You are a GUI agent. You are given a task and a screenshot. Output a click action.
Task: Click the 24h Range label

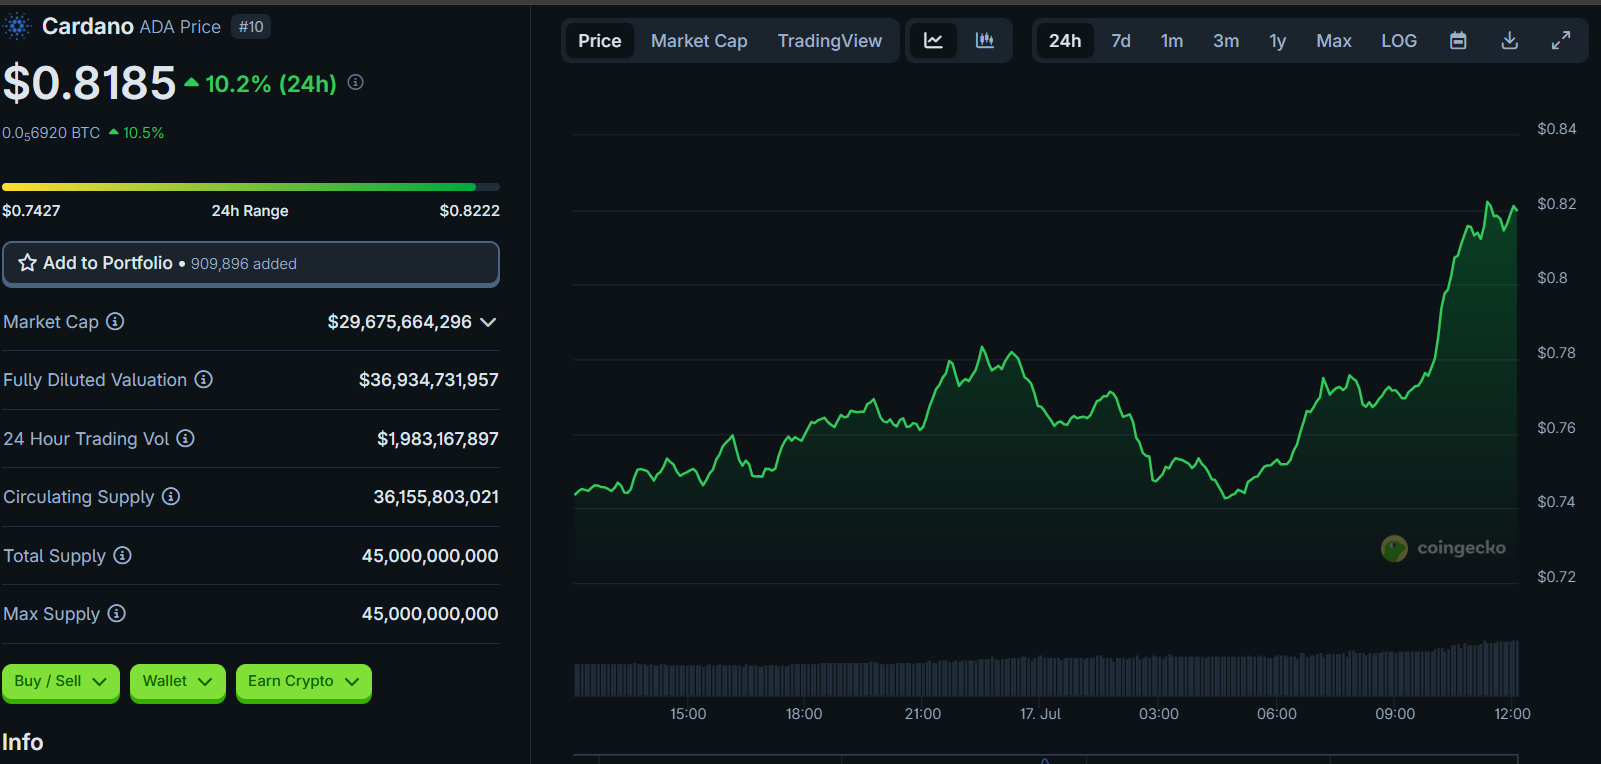click(250, 211)
